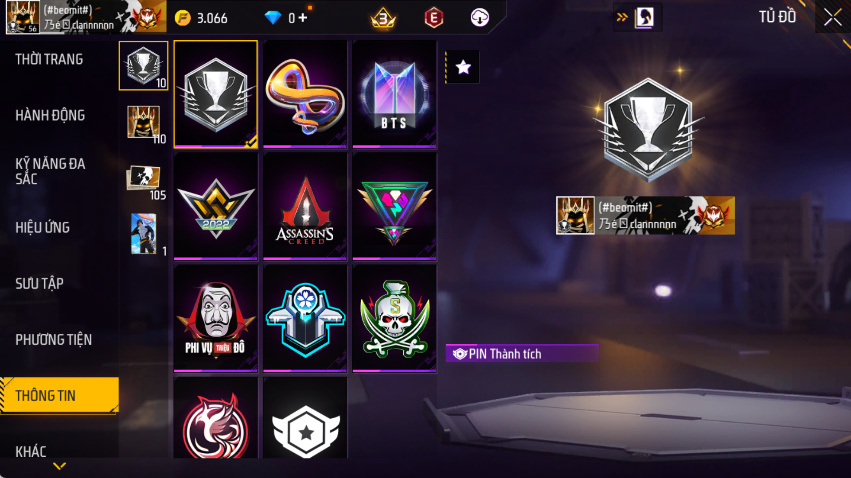This screenshot has height=478, width=851.
Task: Open the Thời Trang category
Action: point(49,59)
